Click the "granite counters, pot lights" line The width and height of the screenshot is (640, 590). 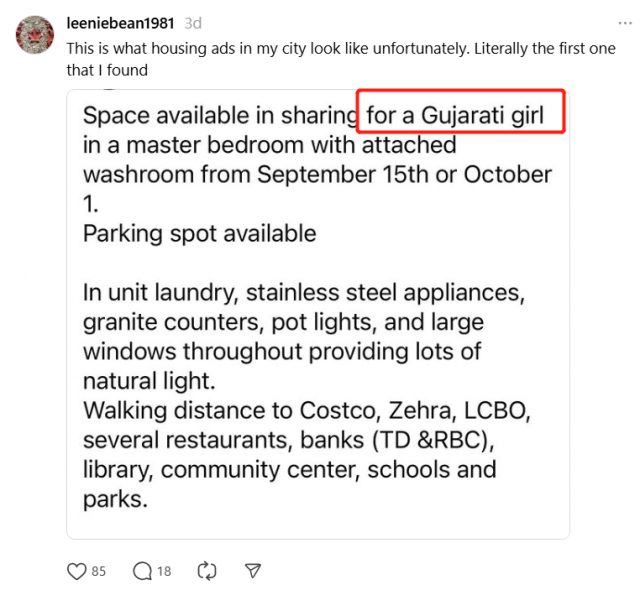click(284, 322)
